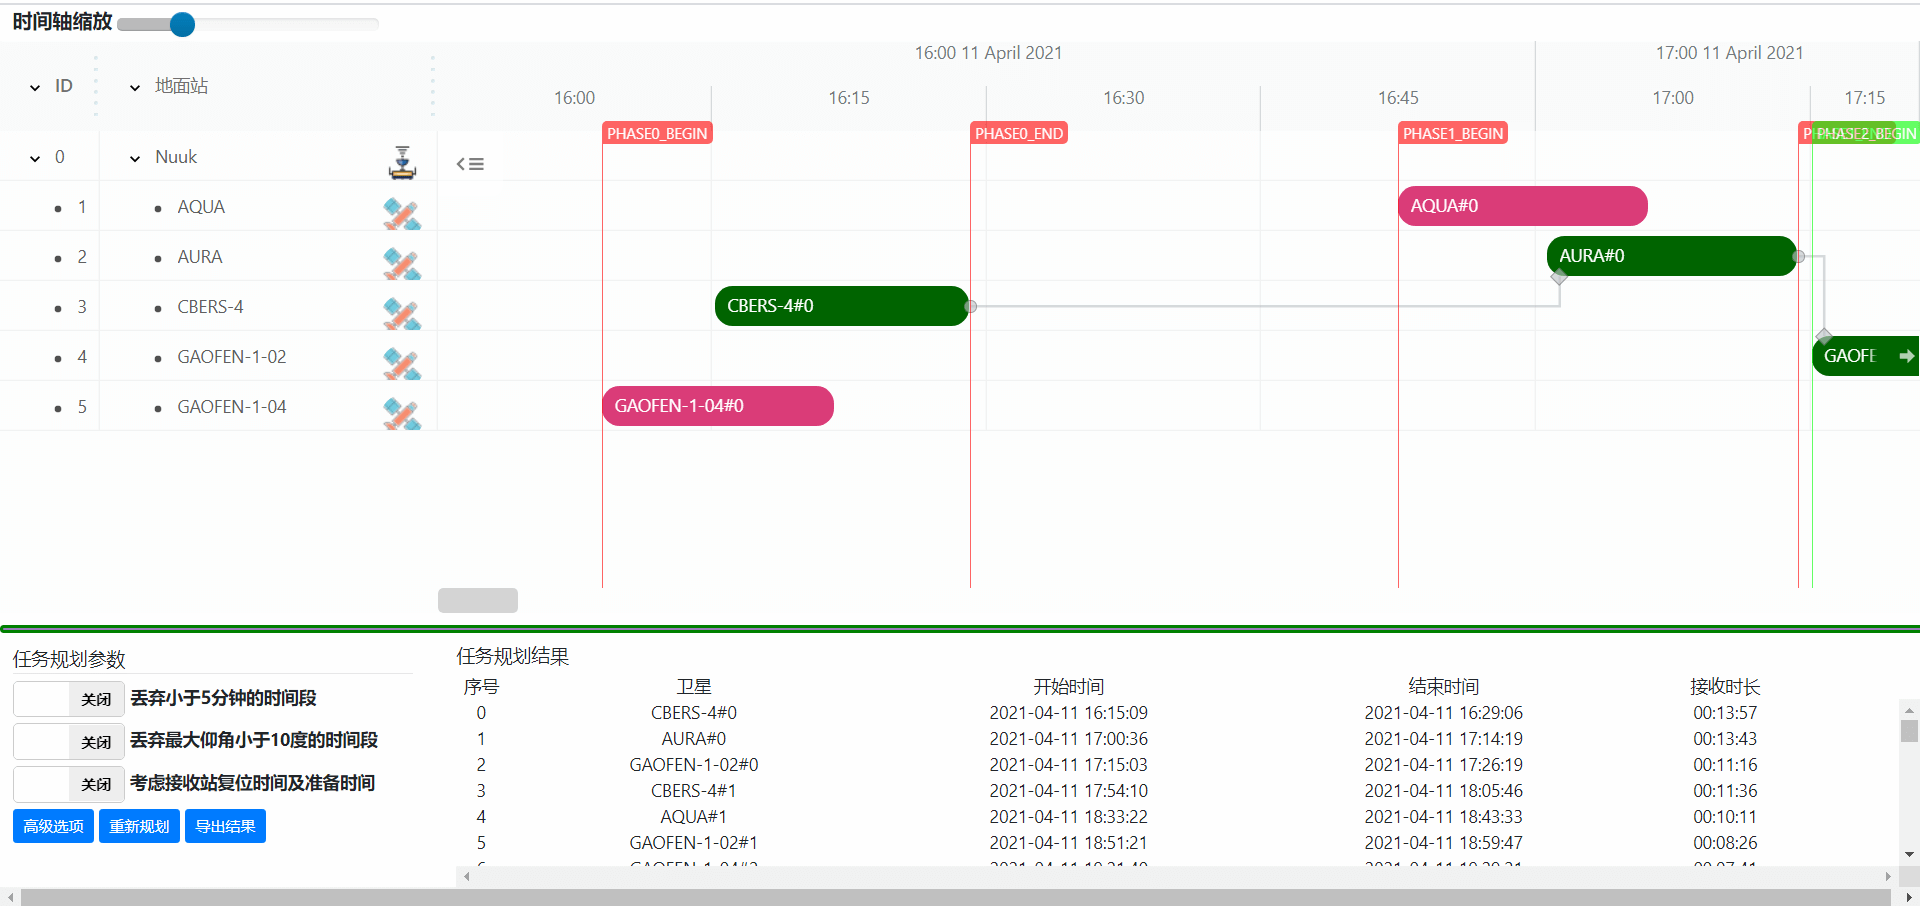
Task: Click duration value 00:11:16
Action: click(x=1725, y=765)
